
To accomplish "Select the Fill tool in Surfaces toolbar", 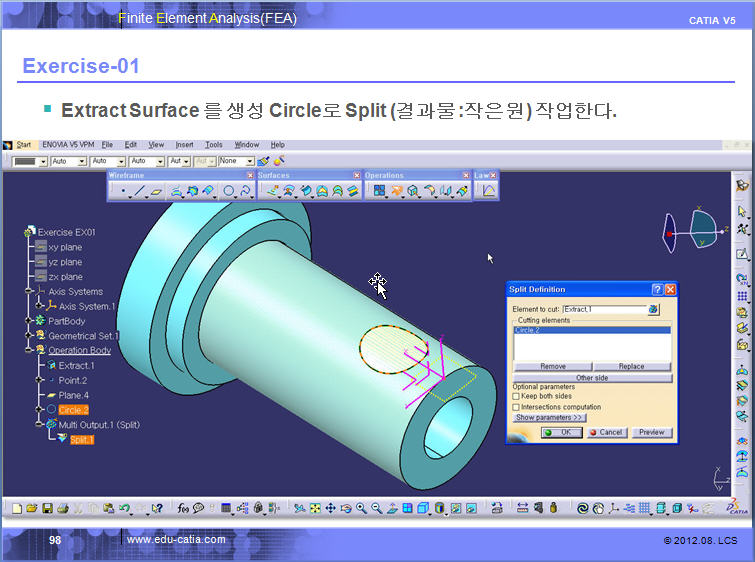I will 322,191.
